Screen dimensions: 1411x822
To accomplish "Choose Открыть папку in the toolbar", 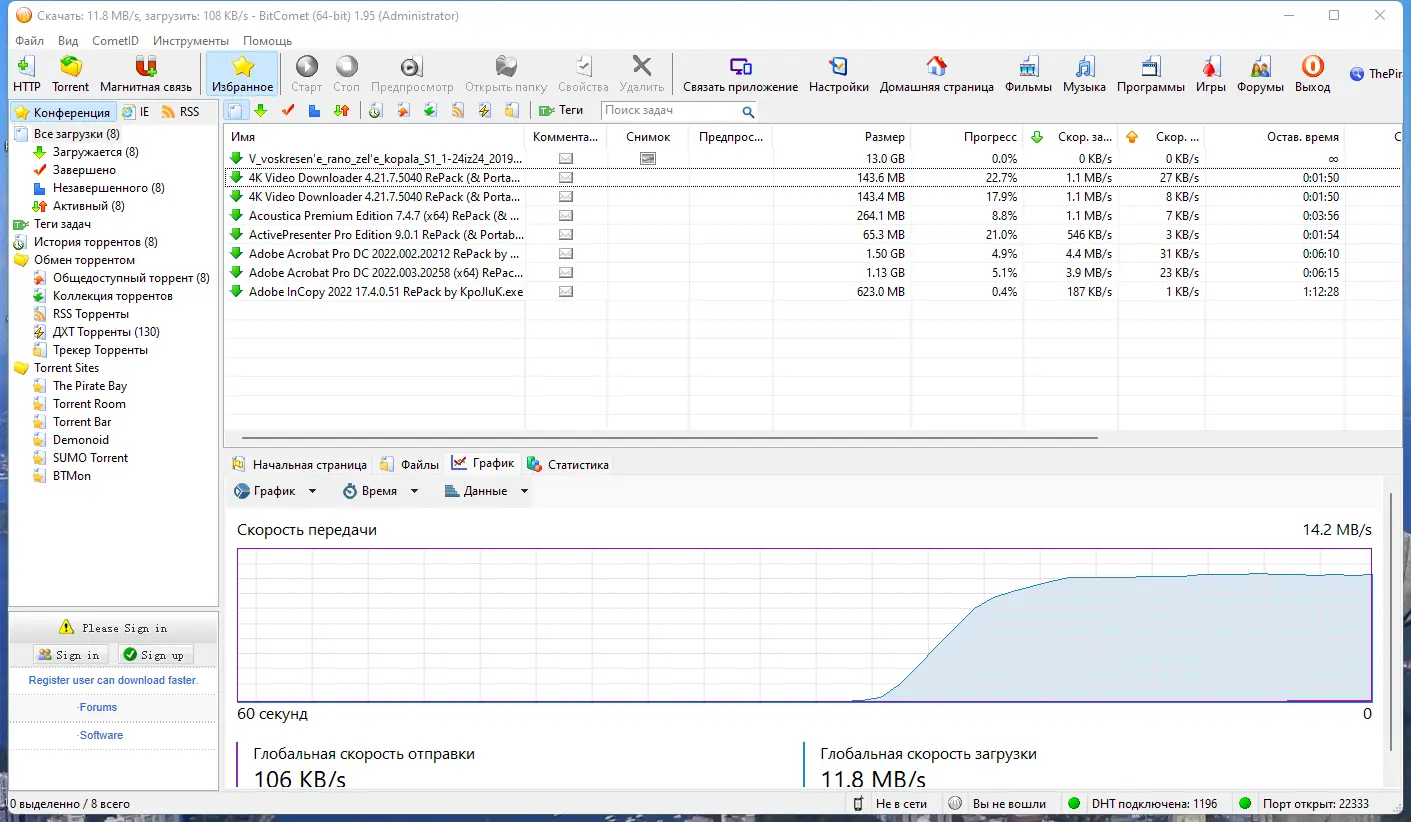I will click(506, 74).
